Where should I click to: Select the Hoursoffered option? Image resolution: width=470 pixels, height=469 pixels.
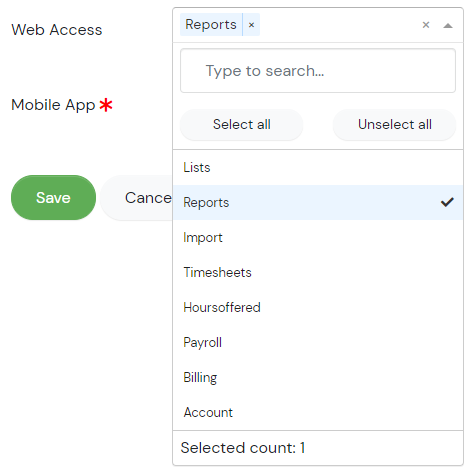[x=318, y=307]
